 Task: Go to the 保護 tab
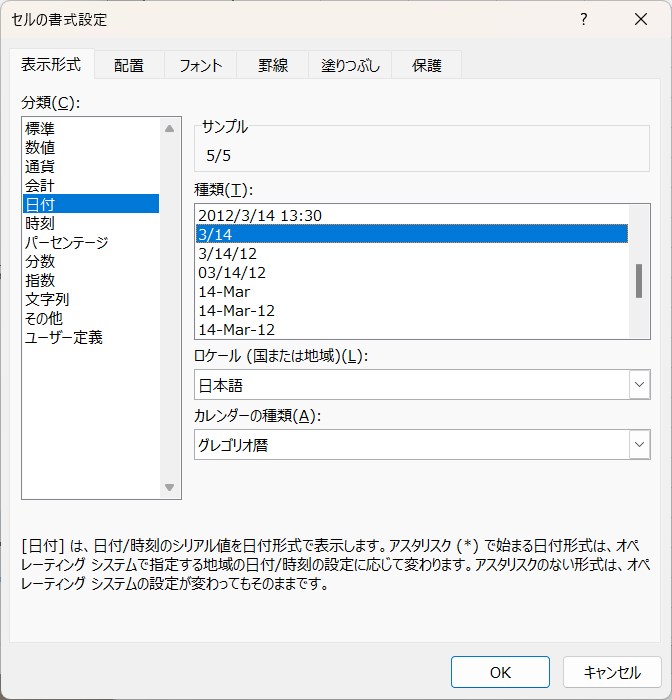(427, 66)
